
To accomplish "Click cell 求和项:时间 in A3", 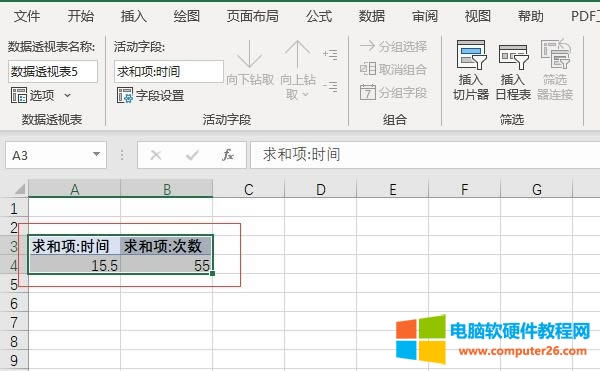I will point(75,246).
